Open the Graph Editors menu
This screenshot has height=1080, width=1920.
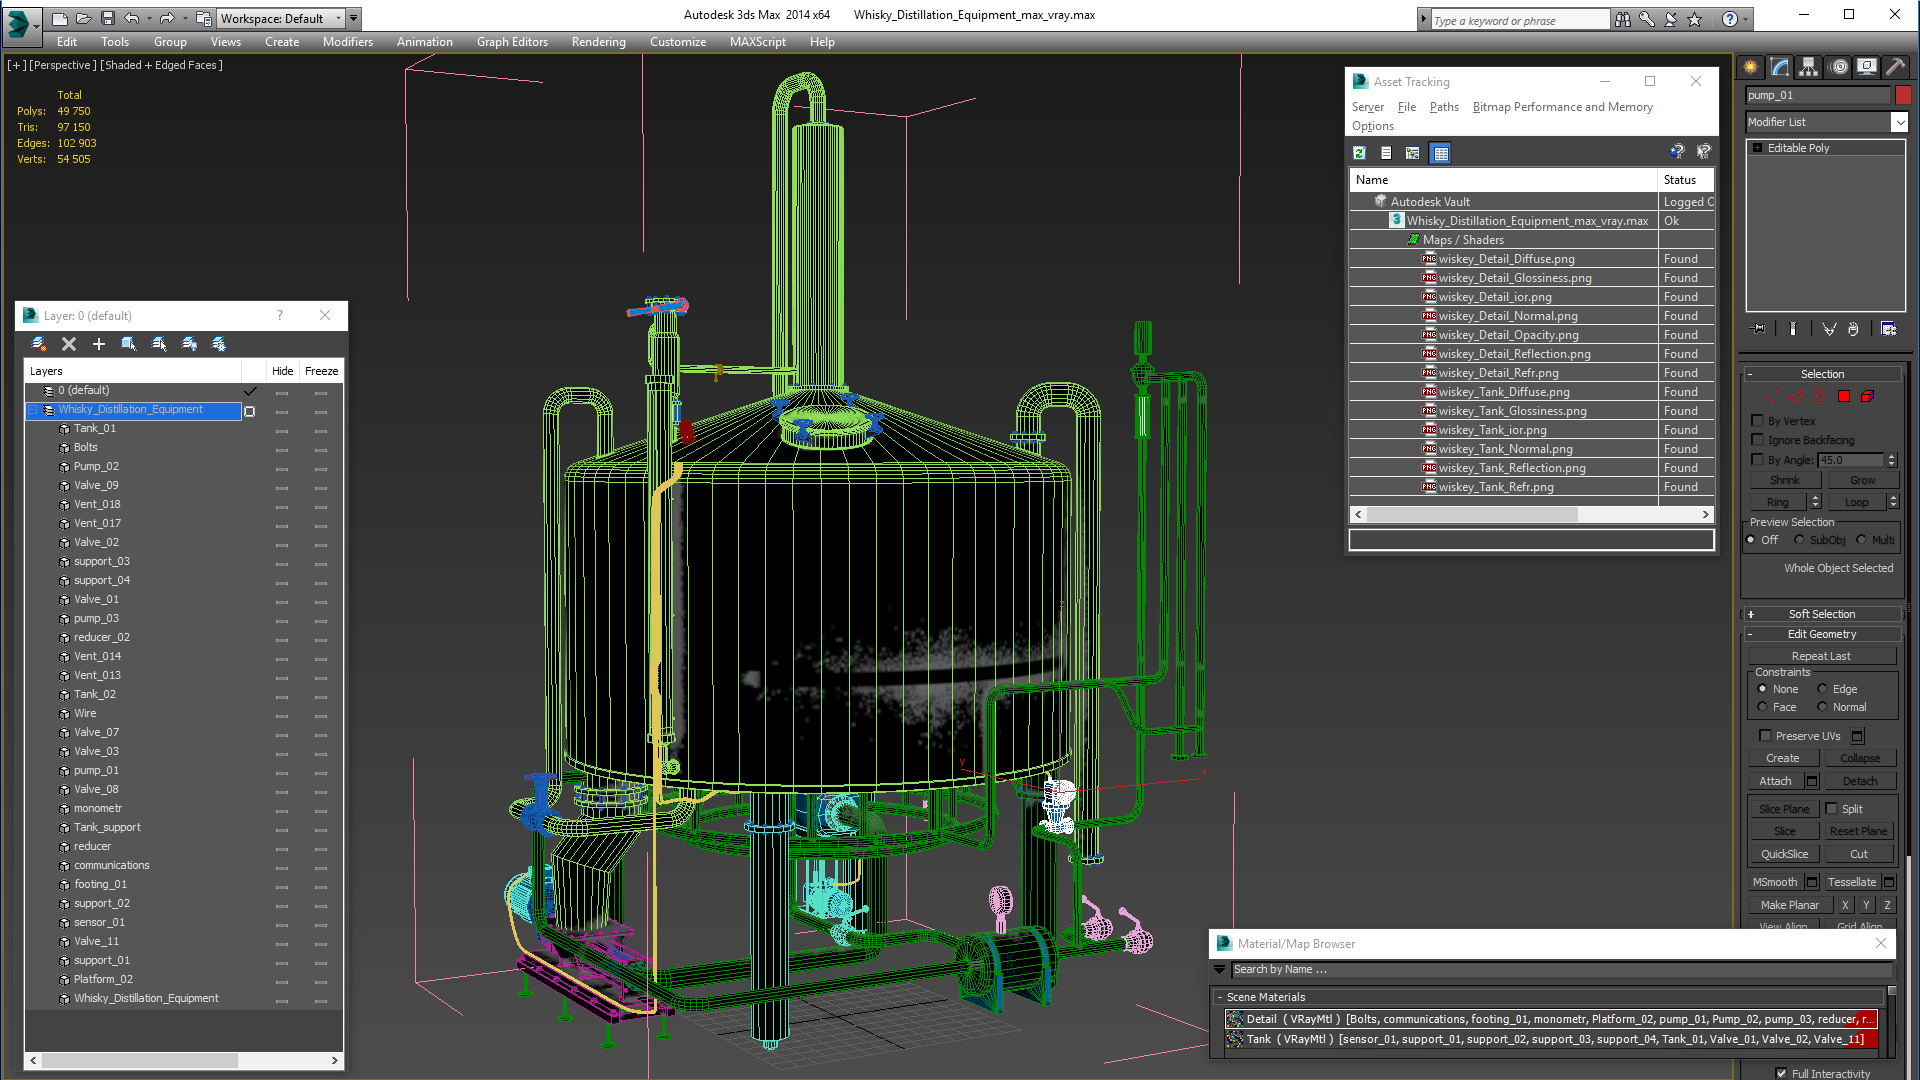pos(512,42)
